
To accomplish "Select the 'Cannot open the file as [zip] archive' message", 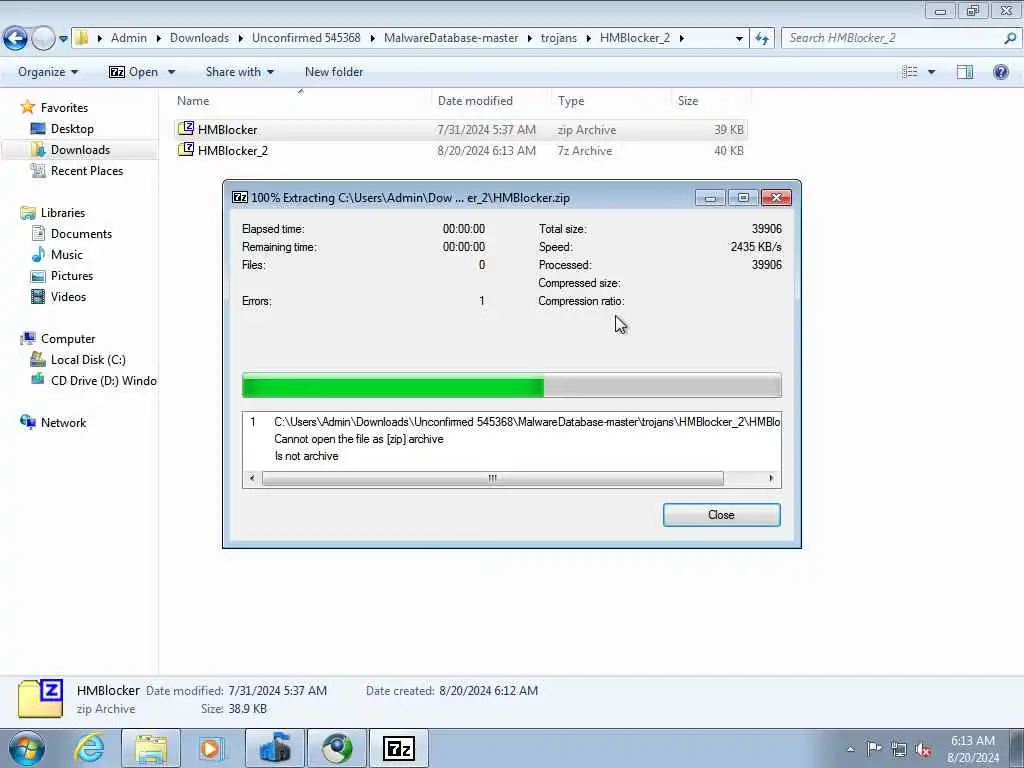I will 359,439.
